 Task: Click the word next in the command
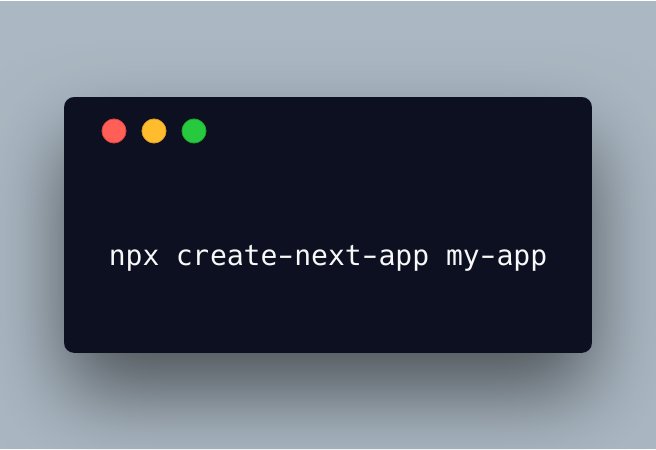coord(328,255)
